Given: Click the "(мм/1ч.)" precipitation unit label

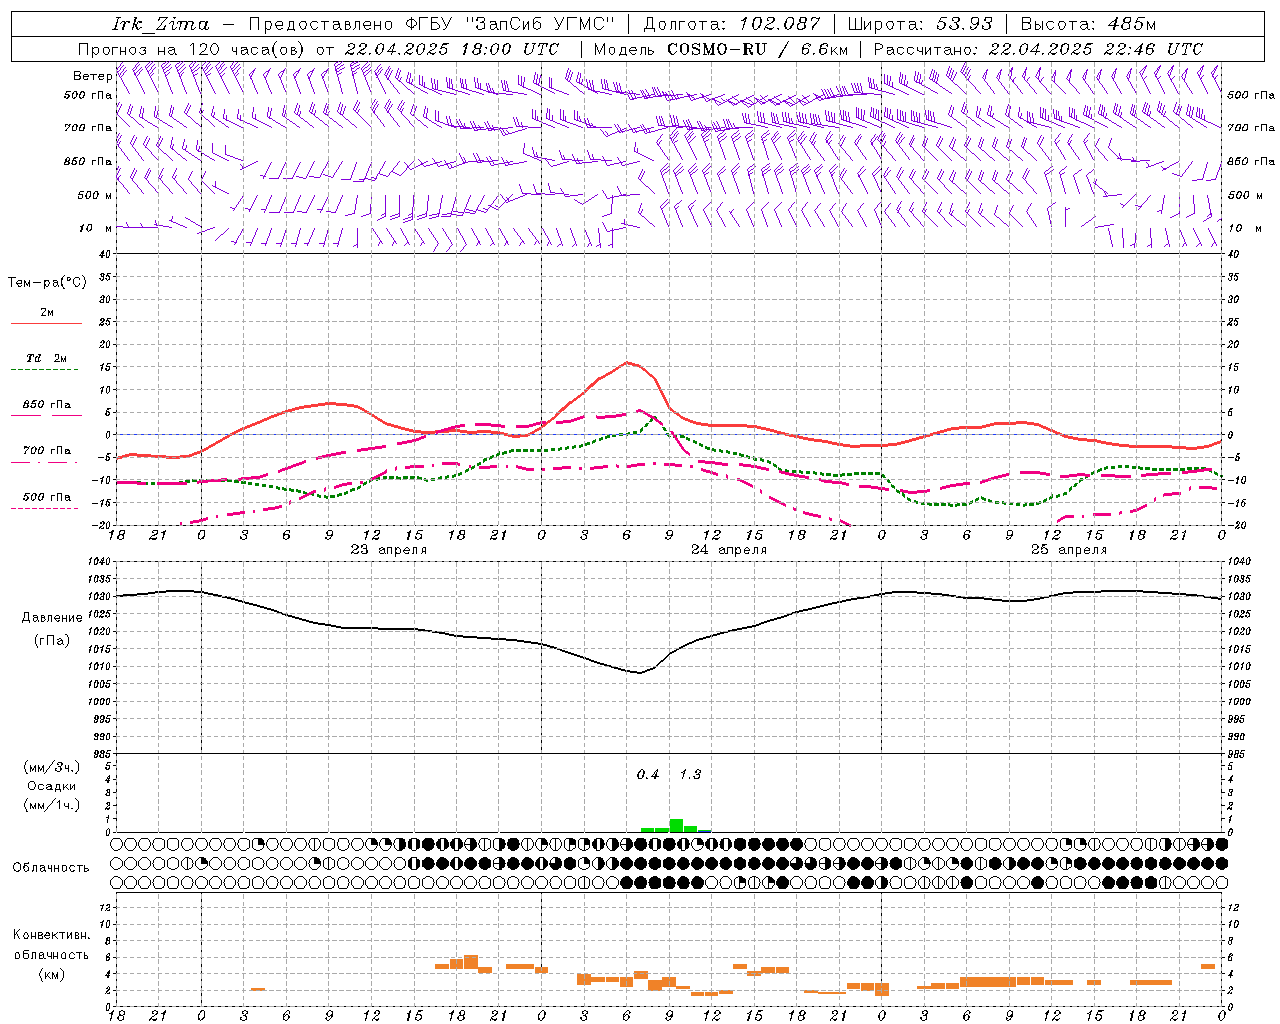Looking at the screenshot, I should [52, 805].
